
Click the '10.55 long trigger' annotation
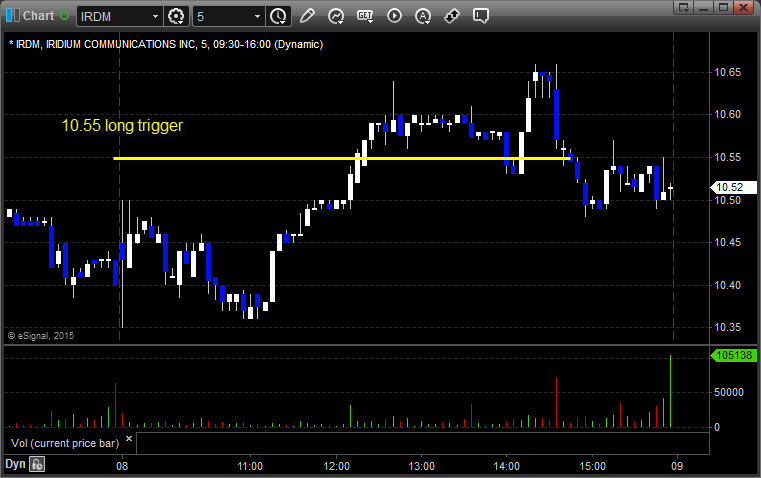coord(122,126)
